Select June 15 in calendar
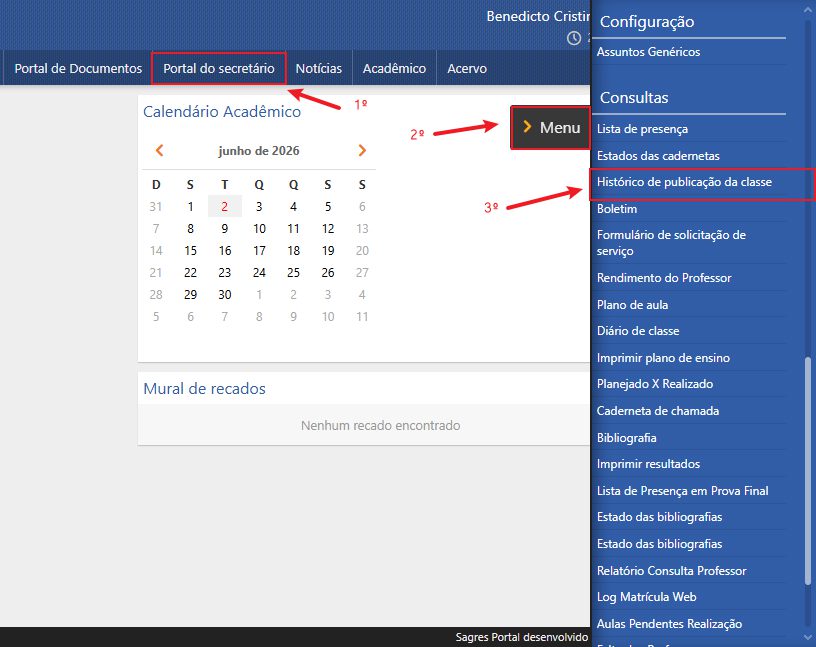Screen dimensions: 816x647 [x=190, y=250]
